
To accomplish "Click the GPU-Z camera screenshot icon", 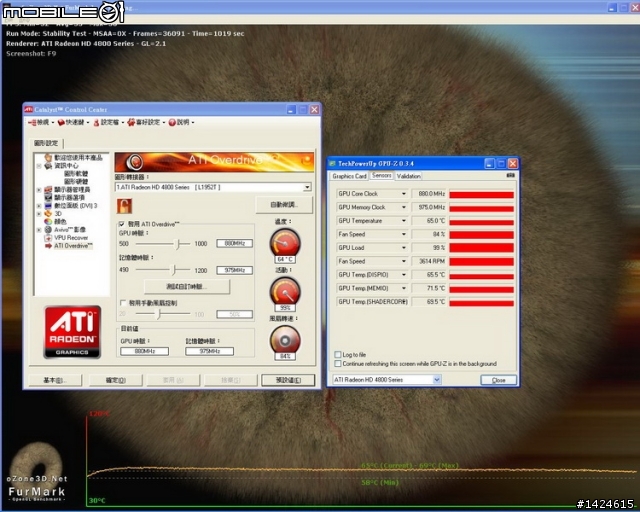I will [510, 175].
